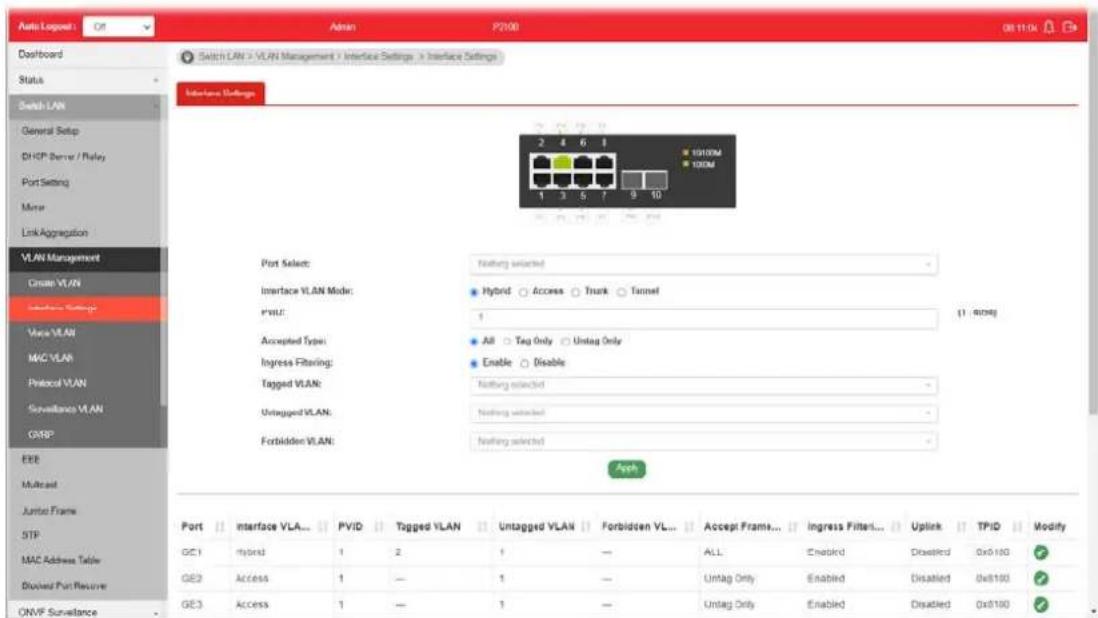This screenshot has width=1098, height=618.
Task: Click the green modify icon for GE3
Action: tap(1041, 604)
